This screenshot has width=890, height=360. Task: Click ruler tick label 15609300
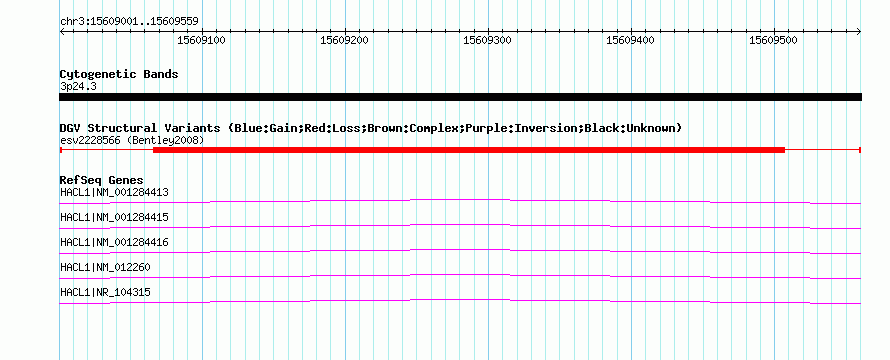[488, 40]
